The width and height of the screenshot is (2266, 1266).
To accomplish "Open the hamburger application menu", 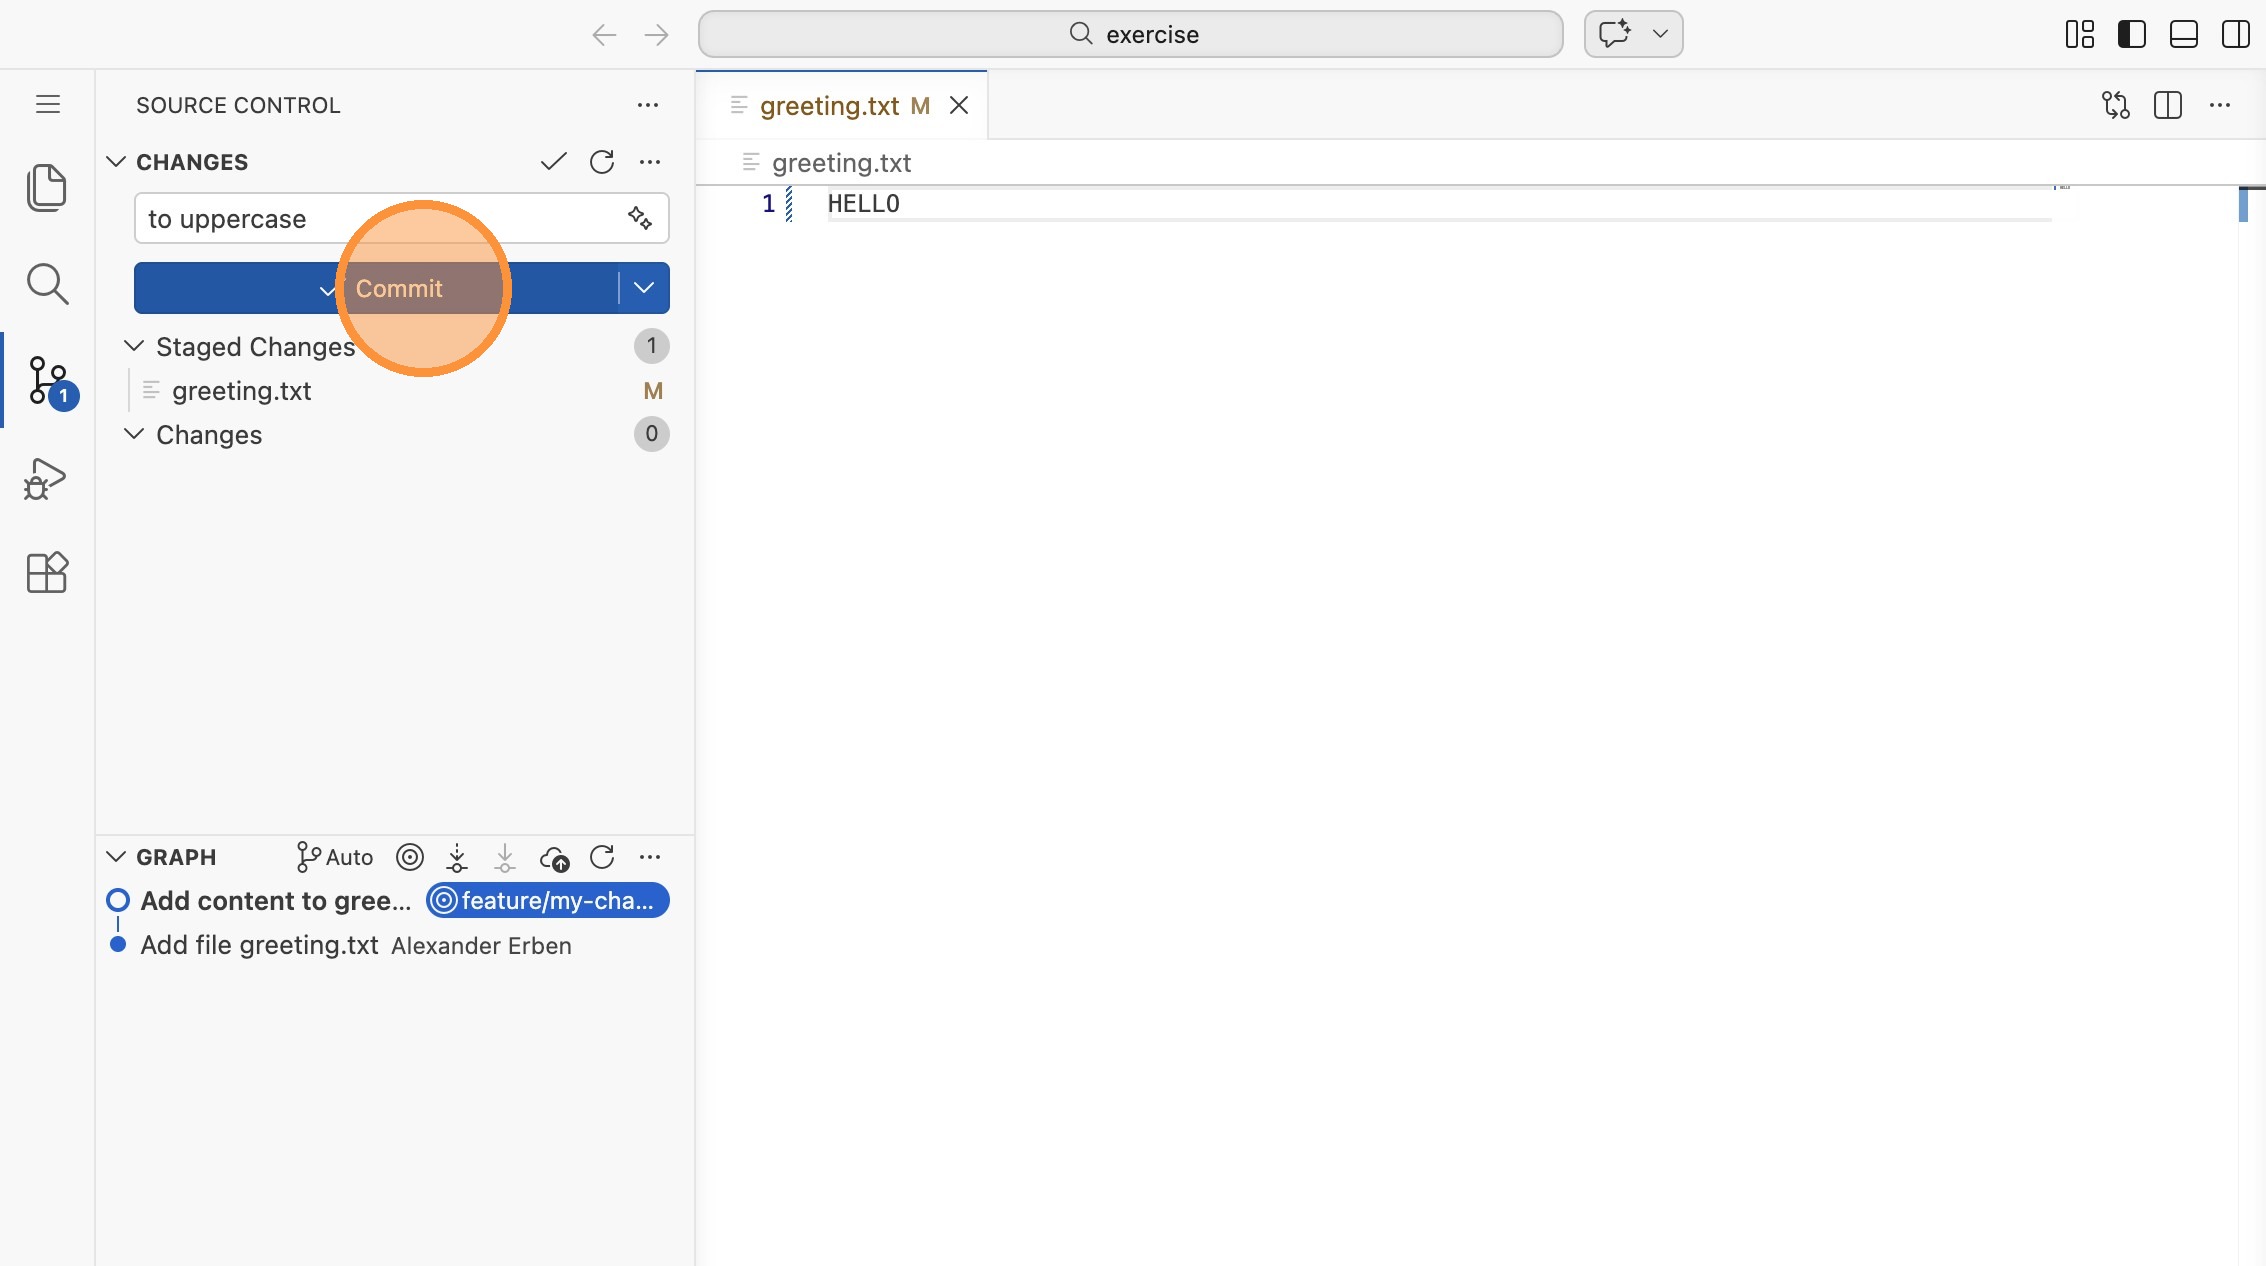I will click(48, 105).
